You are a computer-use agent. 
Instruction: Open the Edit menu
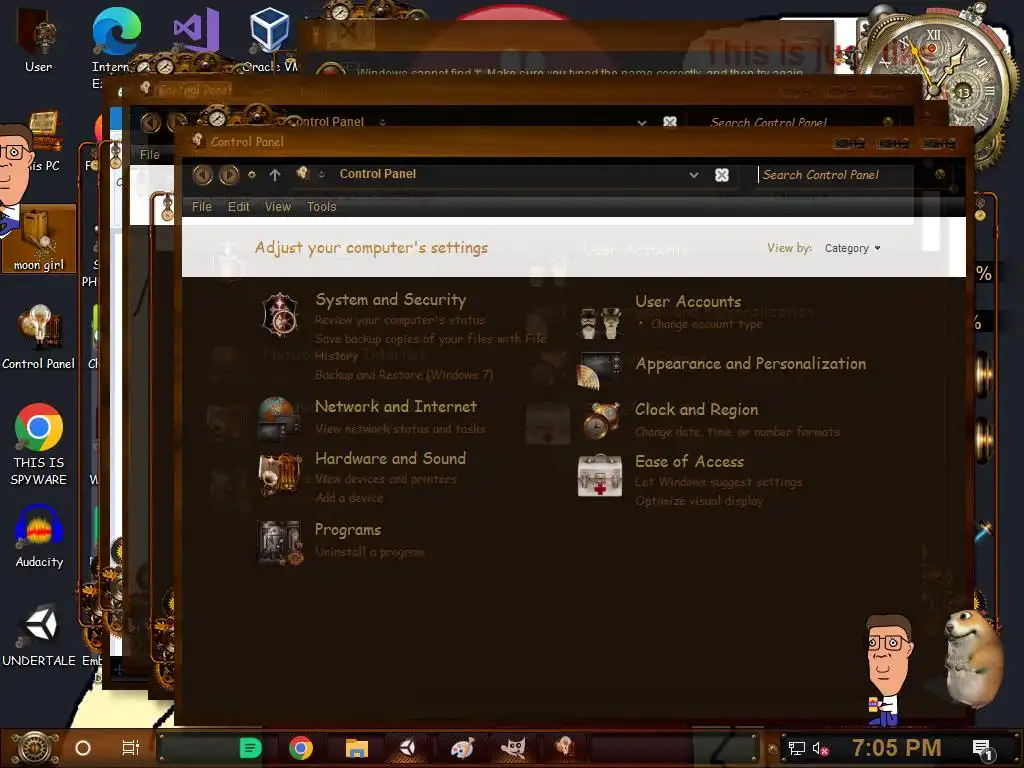[238, 206]
